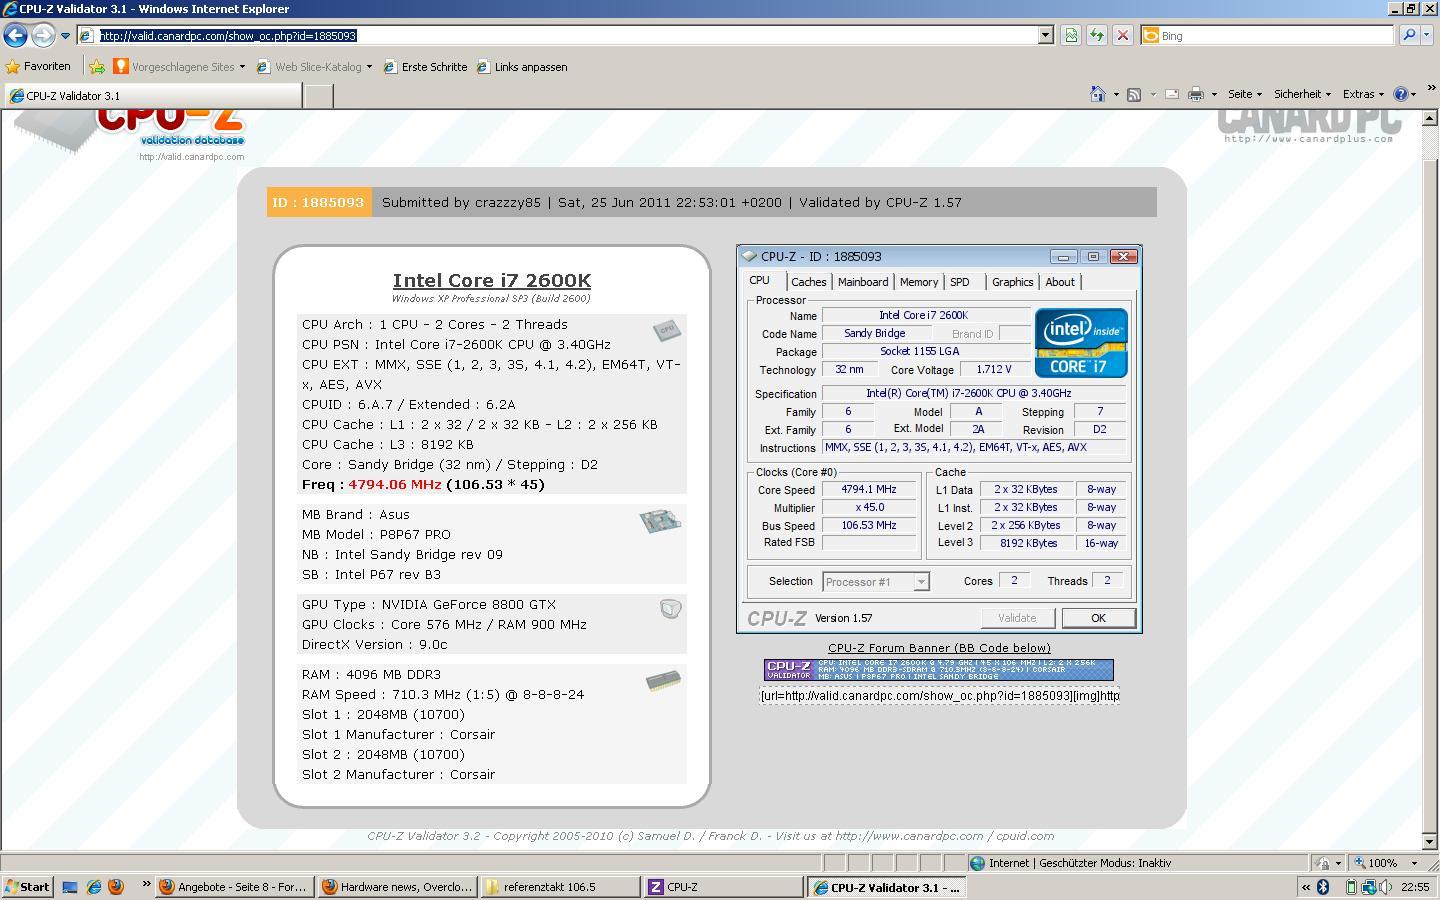
Task: Open search provider dropdown arrow
Action: 1428,35
